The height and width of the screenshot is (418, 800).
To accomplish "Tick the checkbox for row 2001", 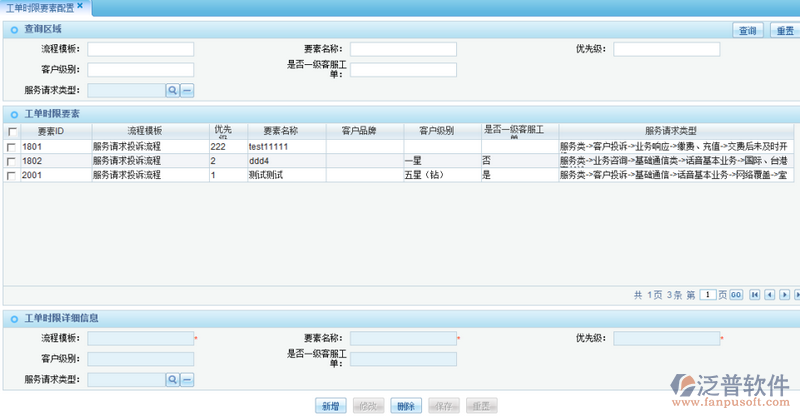I will (12, 175).
